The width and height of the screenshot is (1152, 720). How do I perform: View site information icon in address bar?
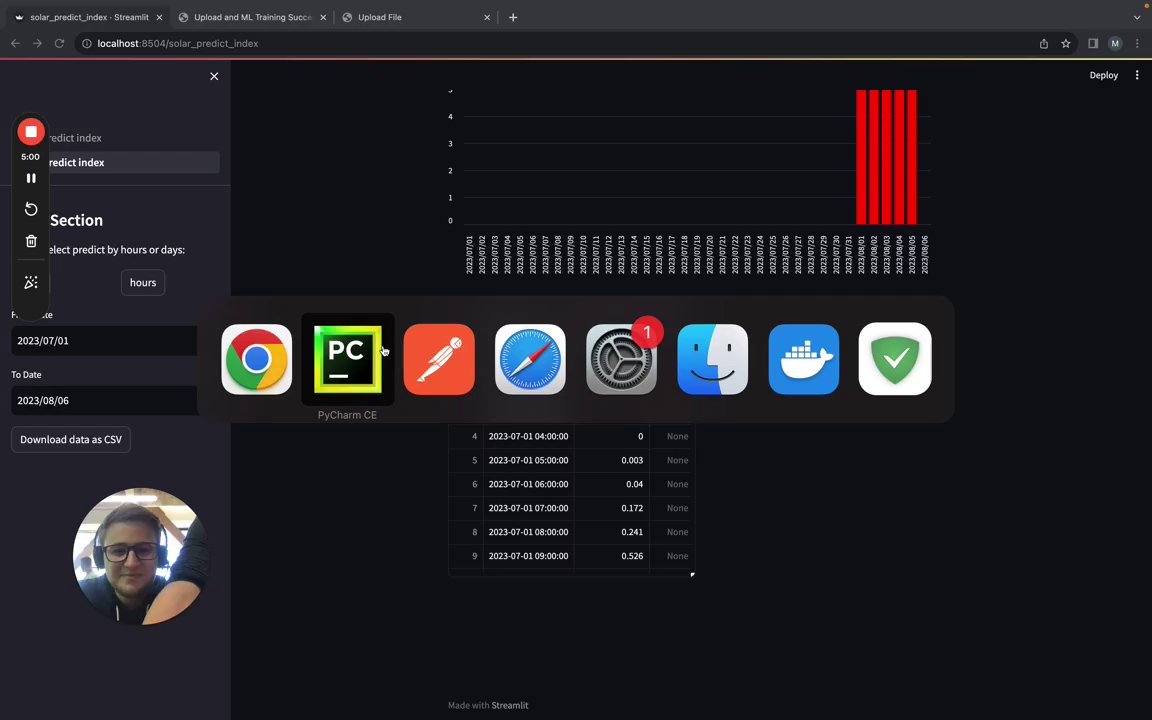pyautogui.click(x=86, y=43)
